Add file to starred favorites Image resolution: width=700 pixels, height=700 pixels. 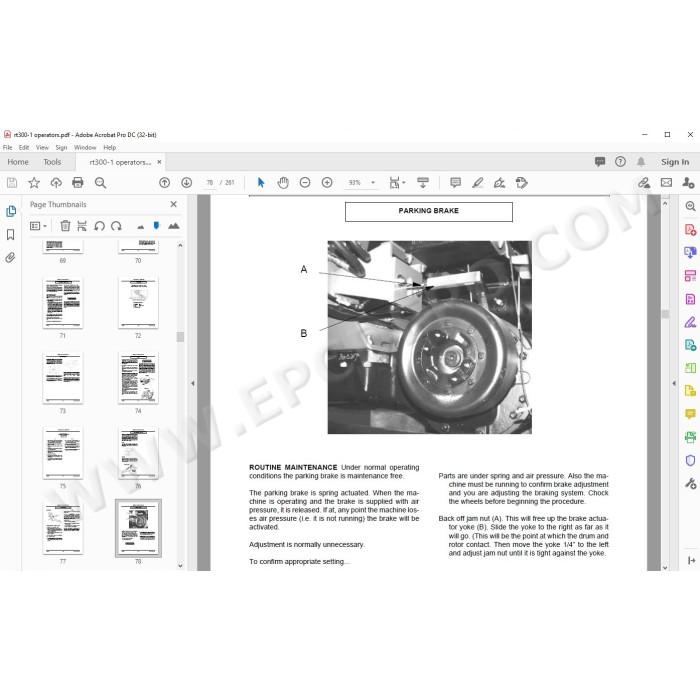(x=34, y=183)
